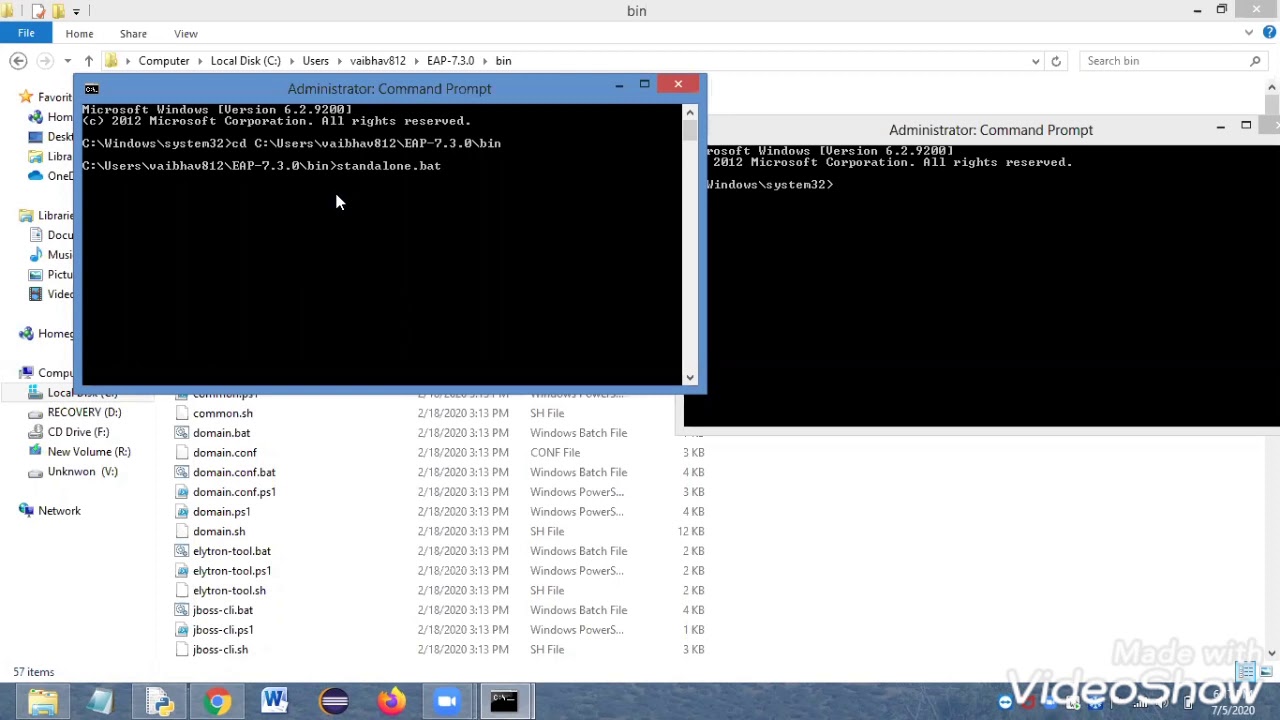Open the Customize Quick Access Toolbar dropdown
The image size is (1280, 720).
tap(76, 11)
